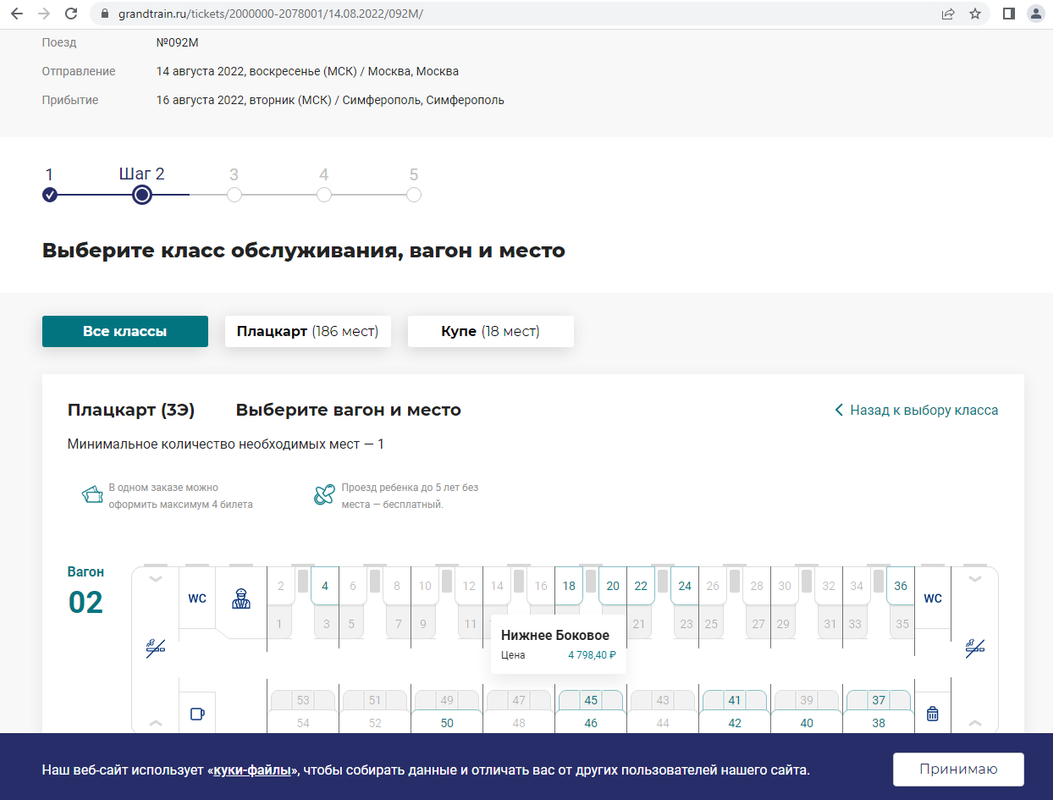Click bottom-left up chevron in wagon
The width and height of the screenshot is (1053, 800).
[x=155, y=723]
